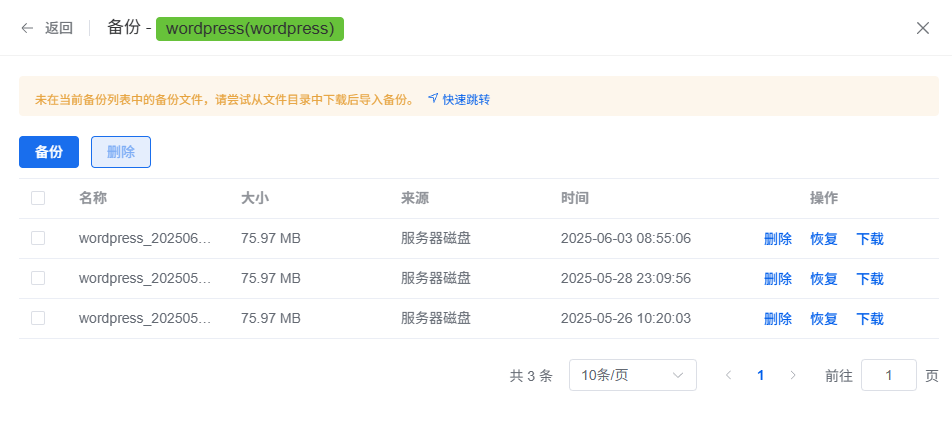Click the 操作 column header
The height and width of the screenshot is (423, 952).
pyautogui.click(x=824, y=198)
